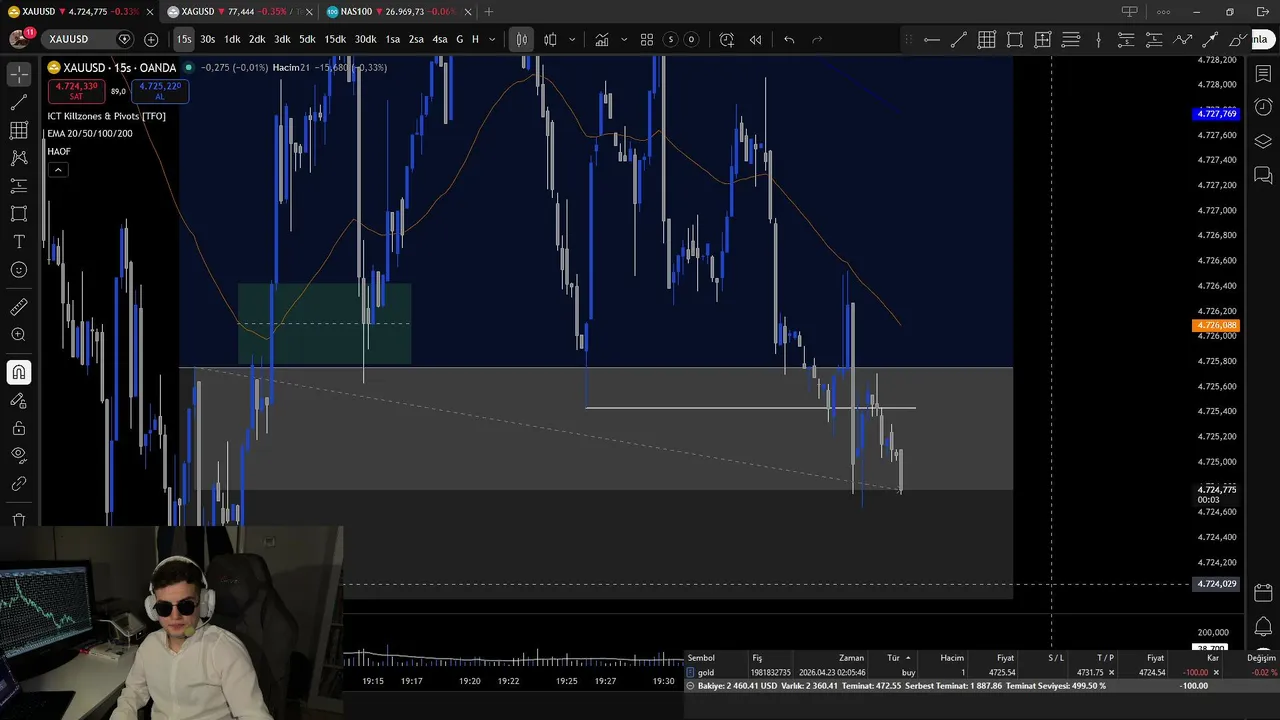Select the ruler measure tool

pos(19,307)
